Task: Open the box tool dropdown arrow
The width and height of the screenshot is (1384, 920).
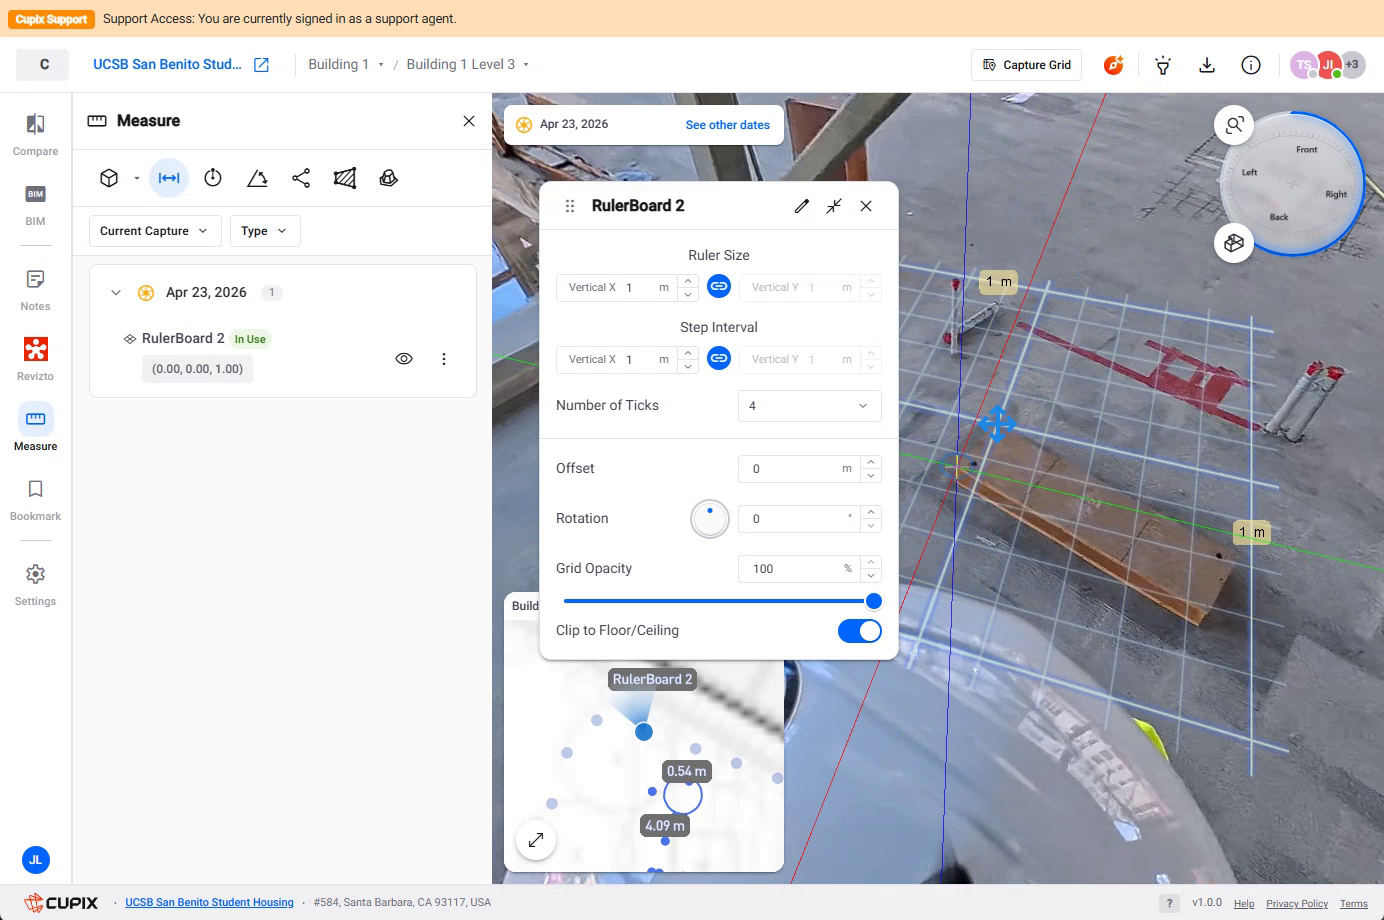Action: point(137,178)
